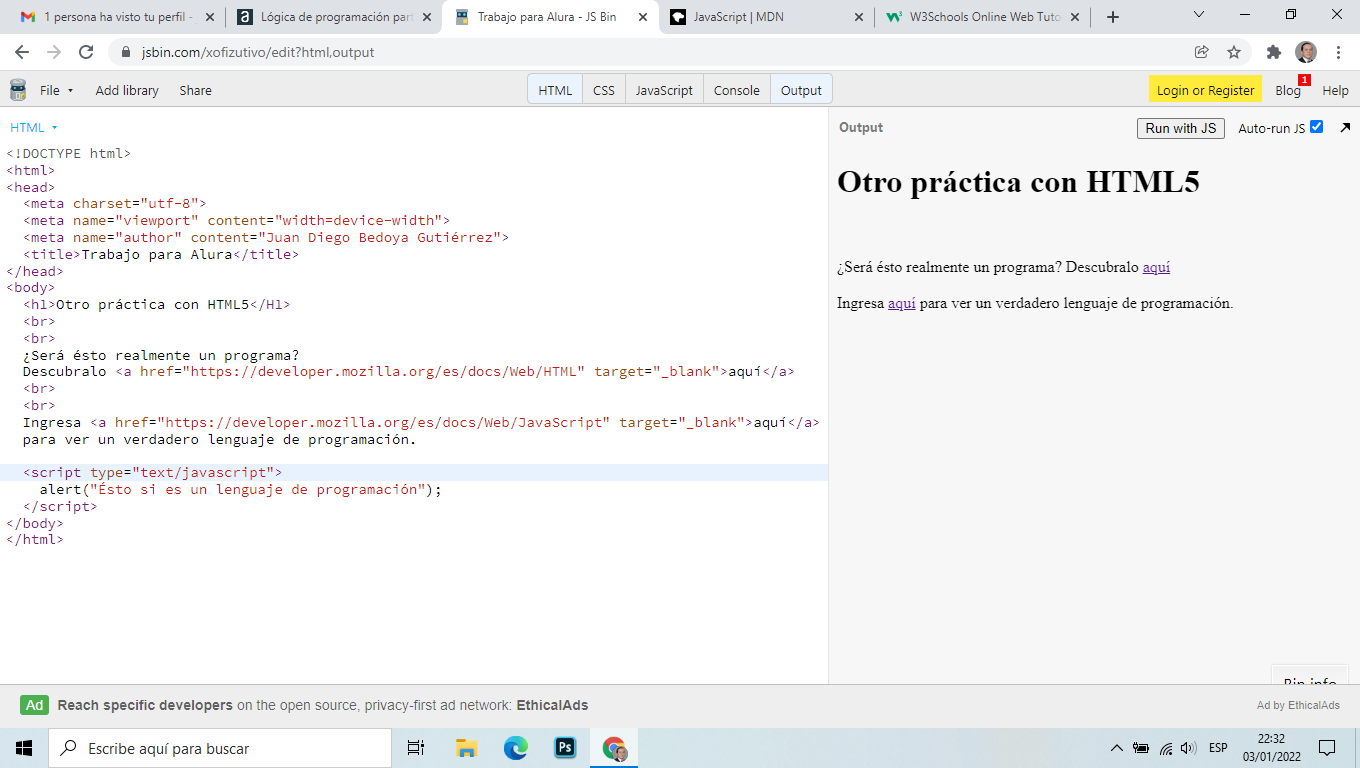Open the Help menu
This screenshot has height=768, width=1360.
1336,90
